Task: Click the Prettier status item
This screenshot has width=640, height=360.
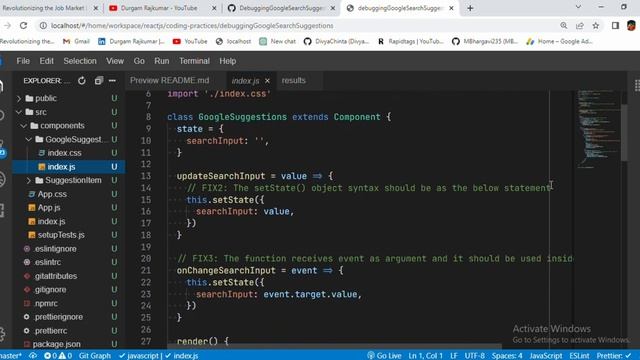Action: click(613, 356)
